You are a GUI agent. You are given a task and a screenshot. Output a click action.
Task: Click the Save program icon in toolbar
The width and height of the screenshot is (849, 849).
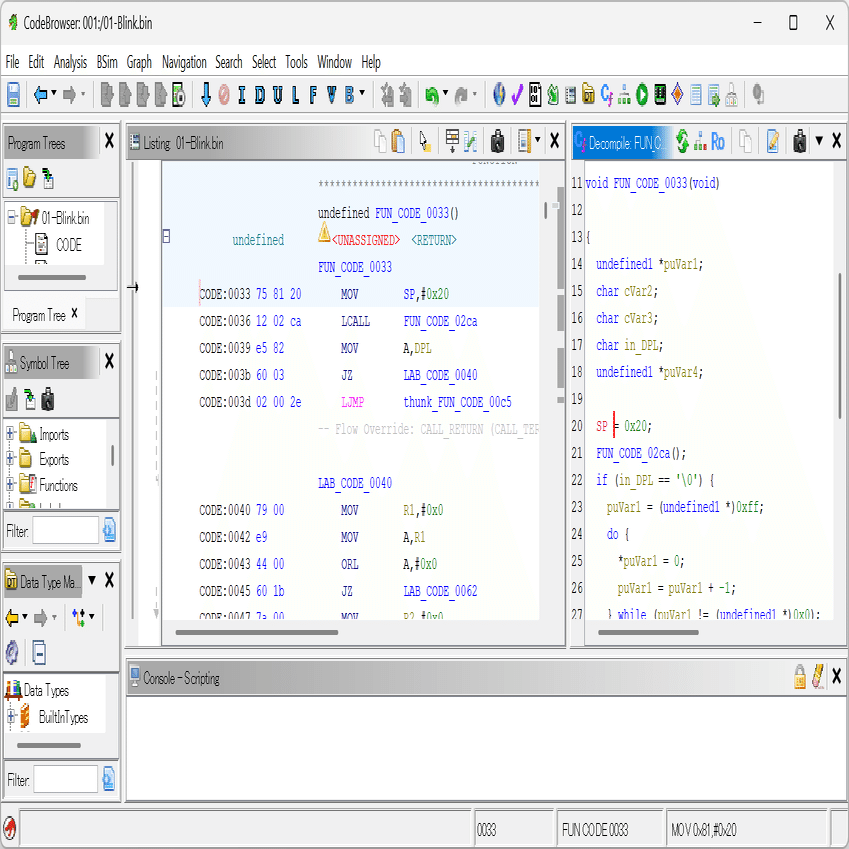14,95
